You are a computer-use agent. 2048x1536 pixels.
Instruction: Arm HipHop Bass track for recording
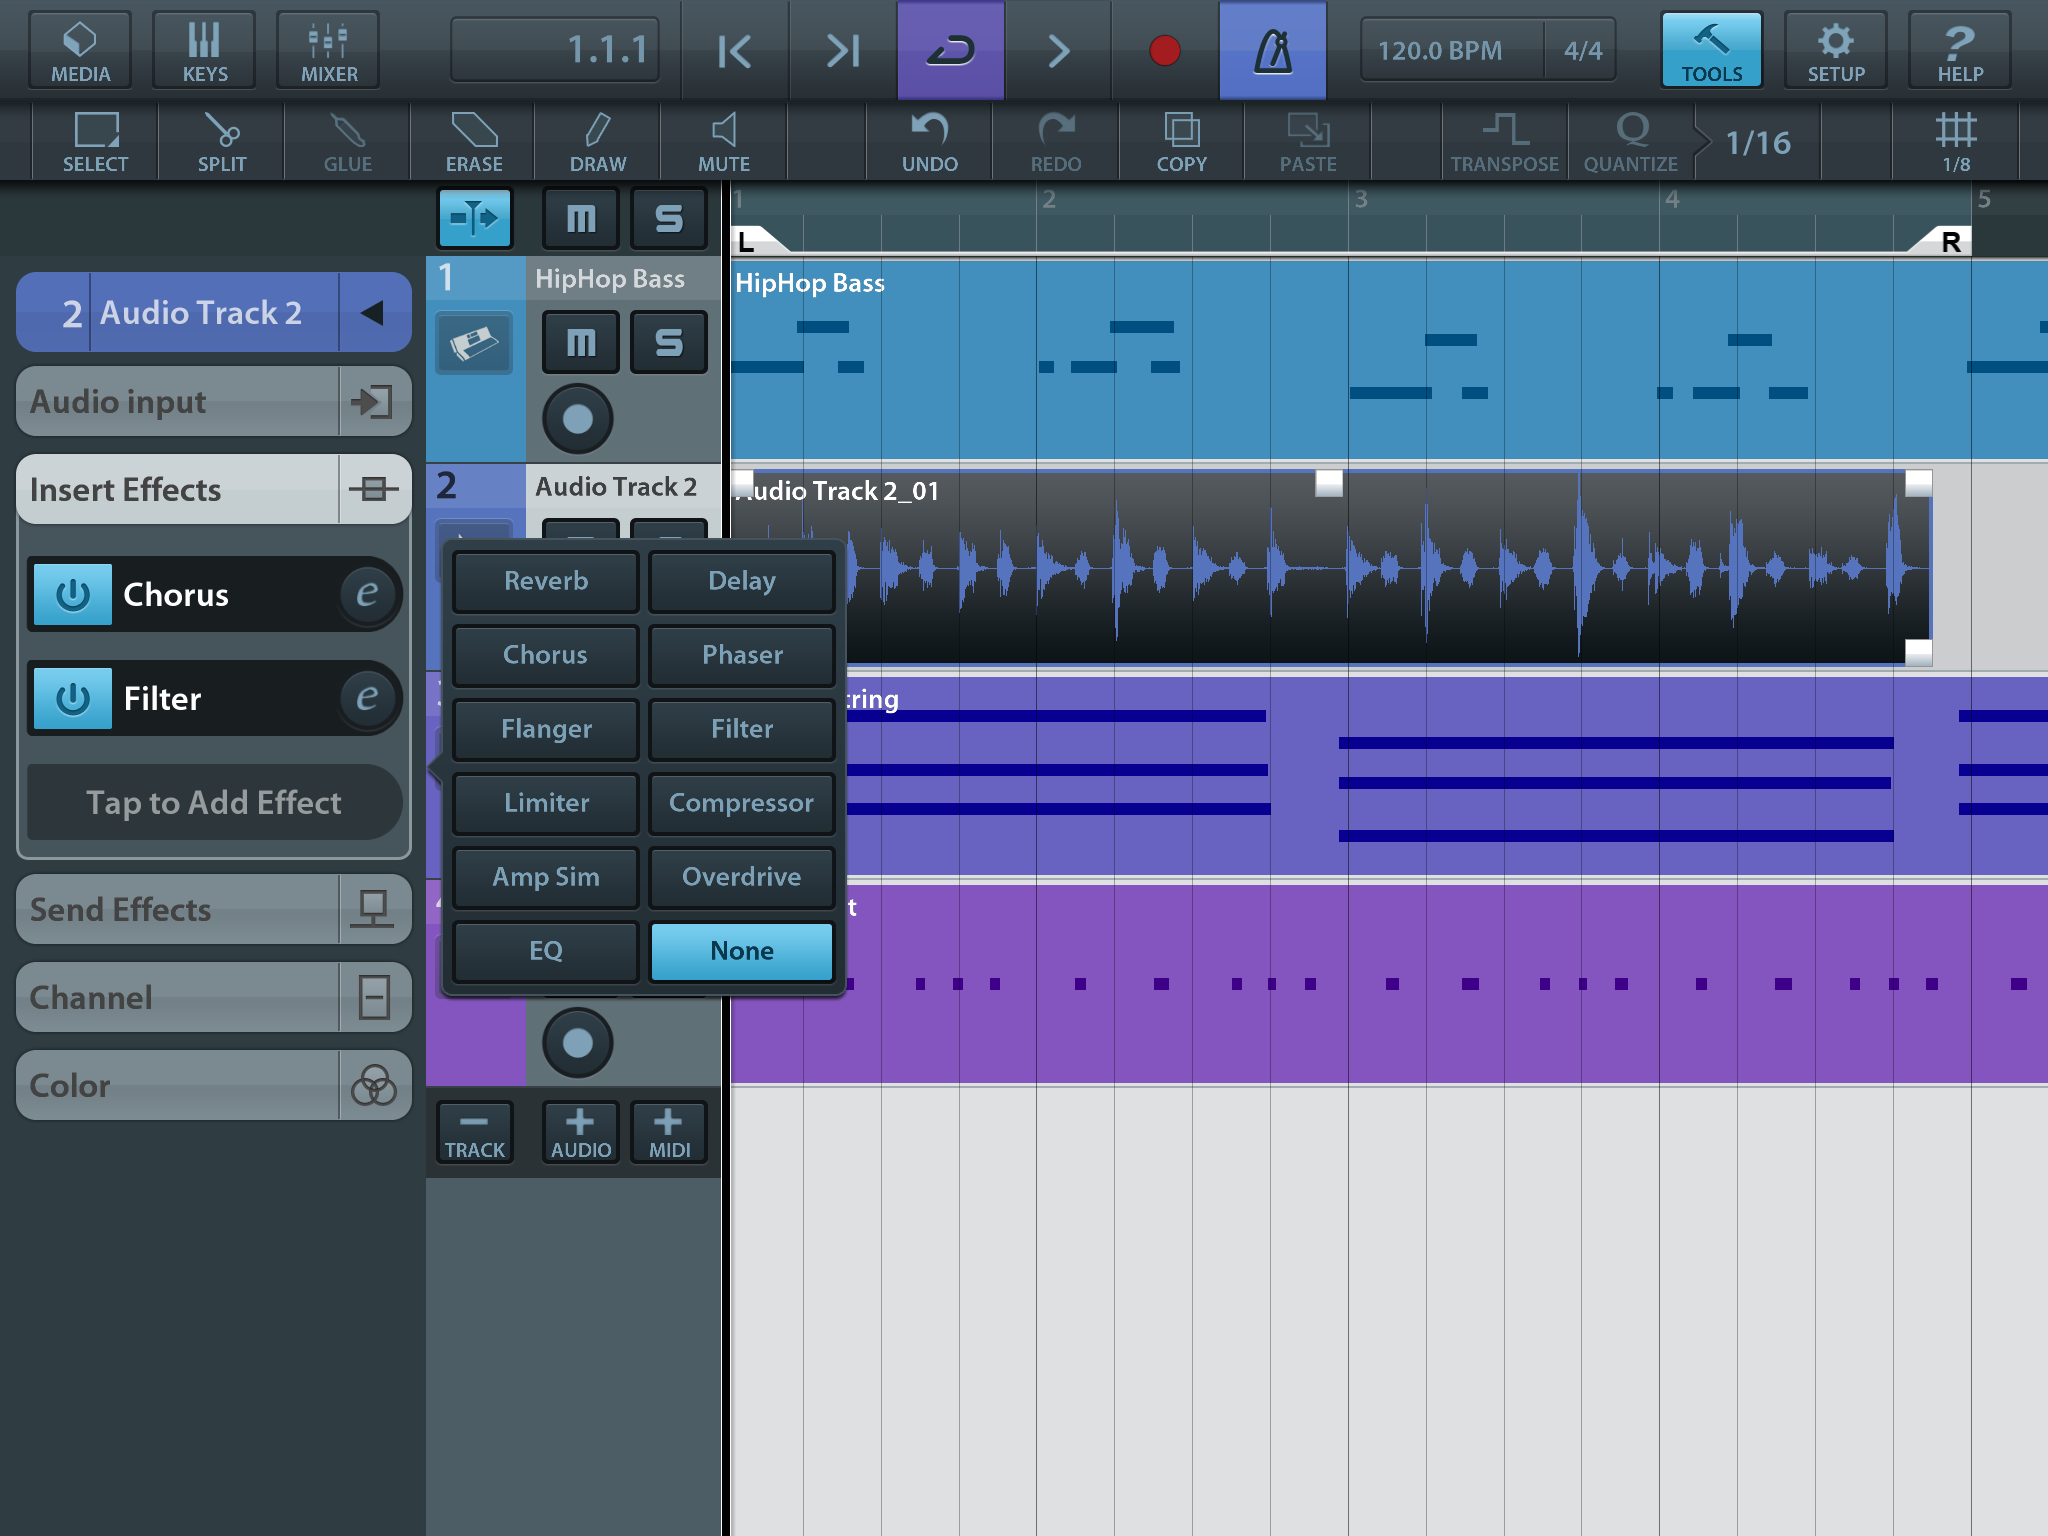click(578, 418)
